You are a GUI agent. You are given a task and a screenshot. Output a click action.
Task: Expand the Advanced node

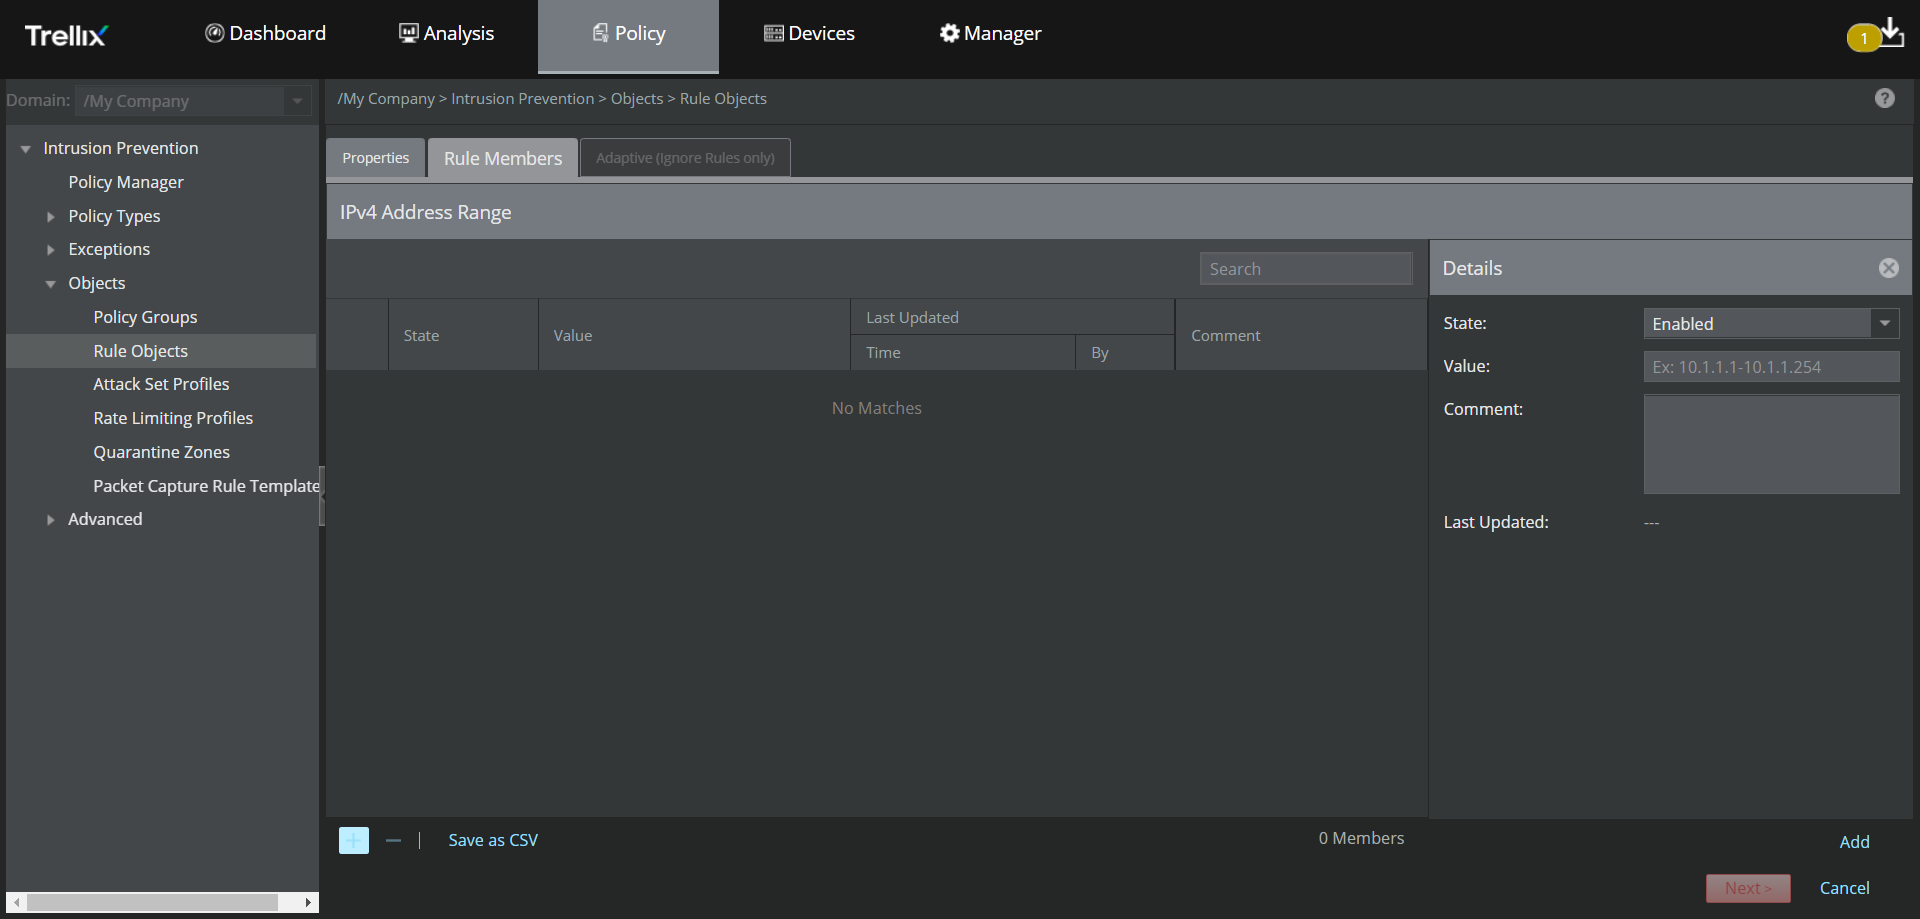(51, 520)
